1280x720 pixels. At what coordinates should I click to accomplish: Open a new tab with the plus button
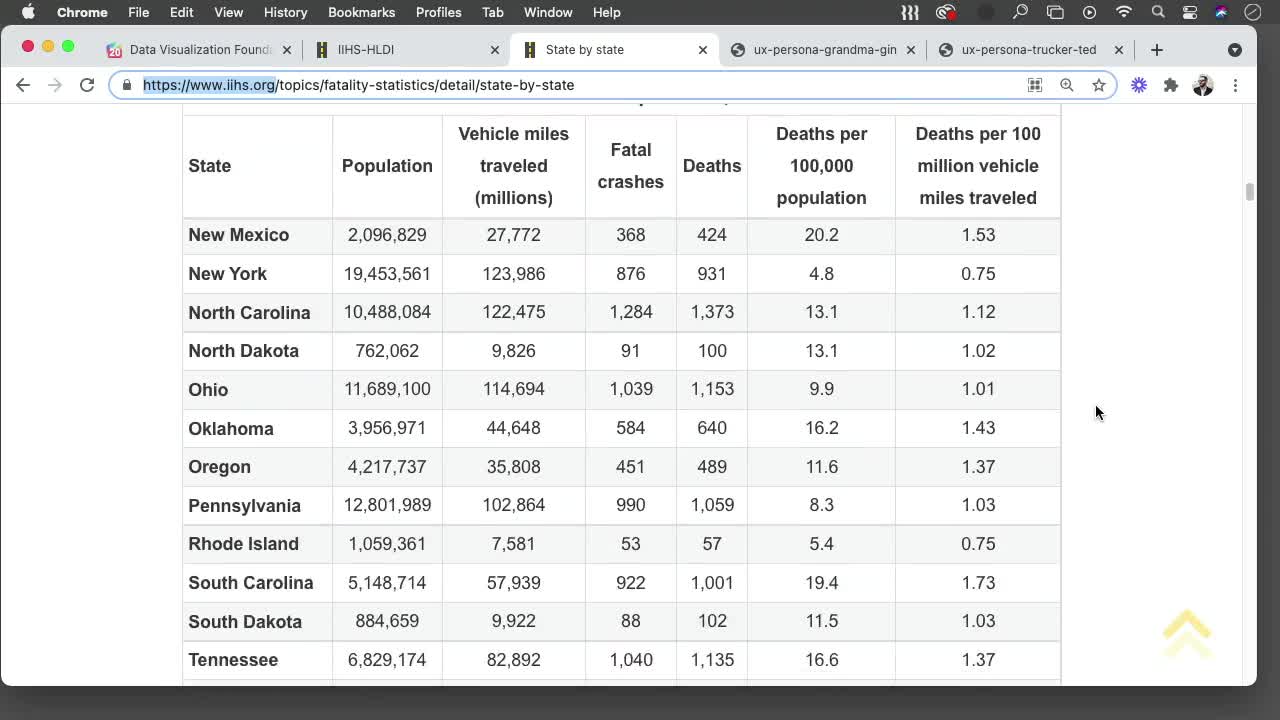[1156, 48]
